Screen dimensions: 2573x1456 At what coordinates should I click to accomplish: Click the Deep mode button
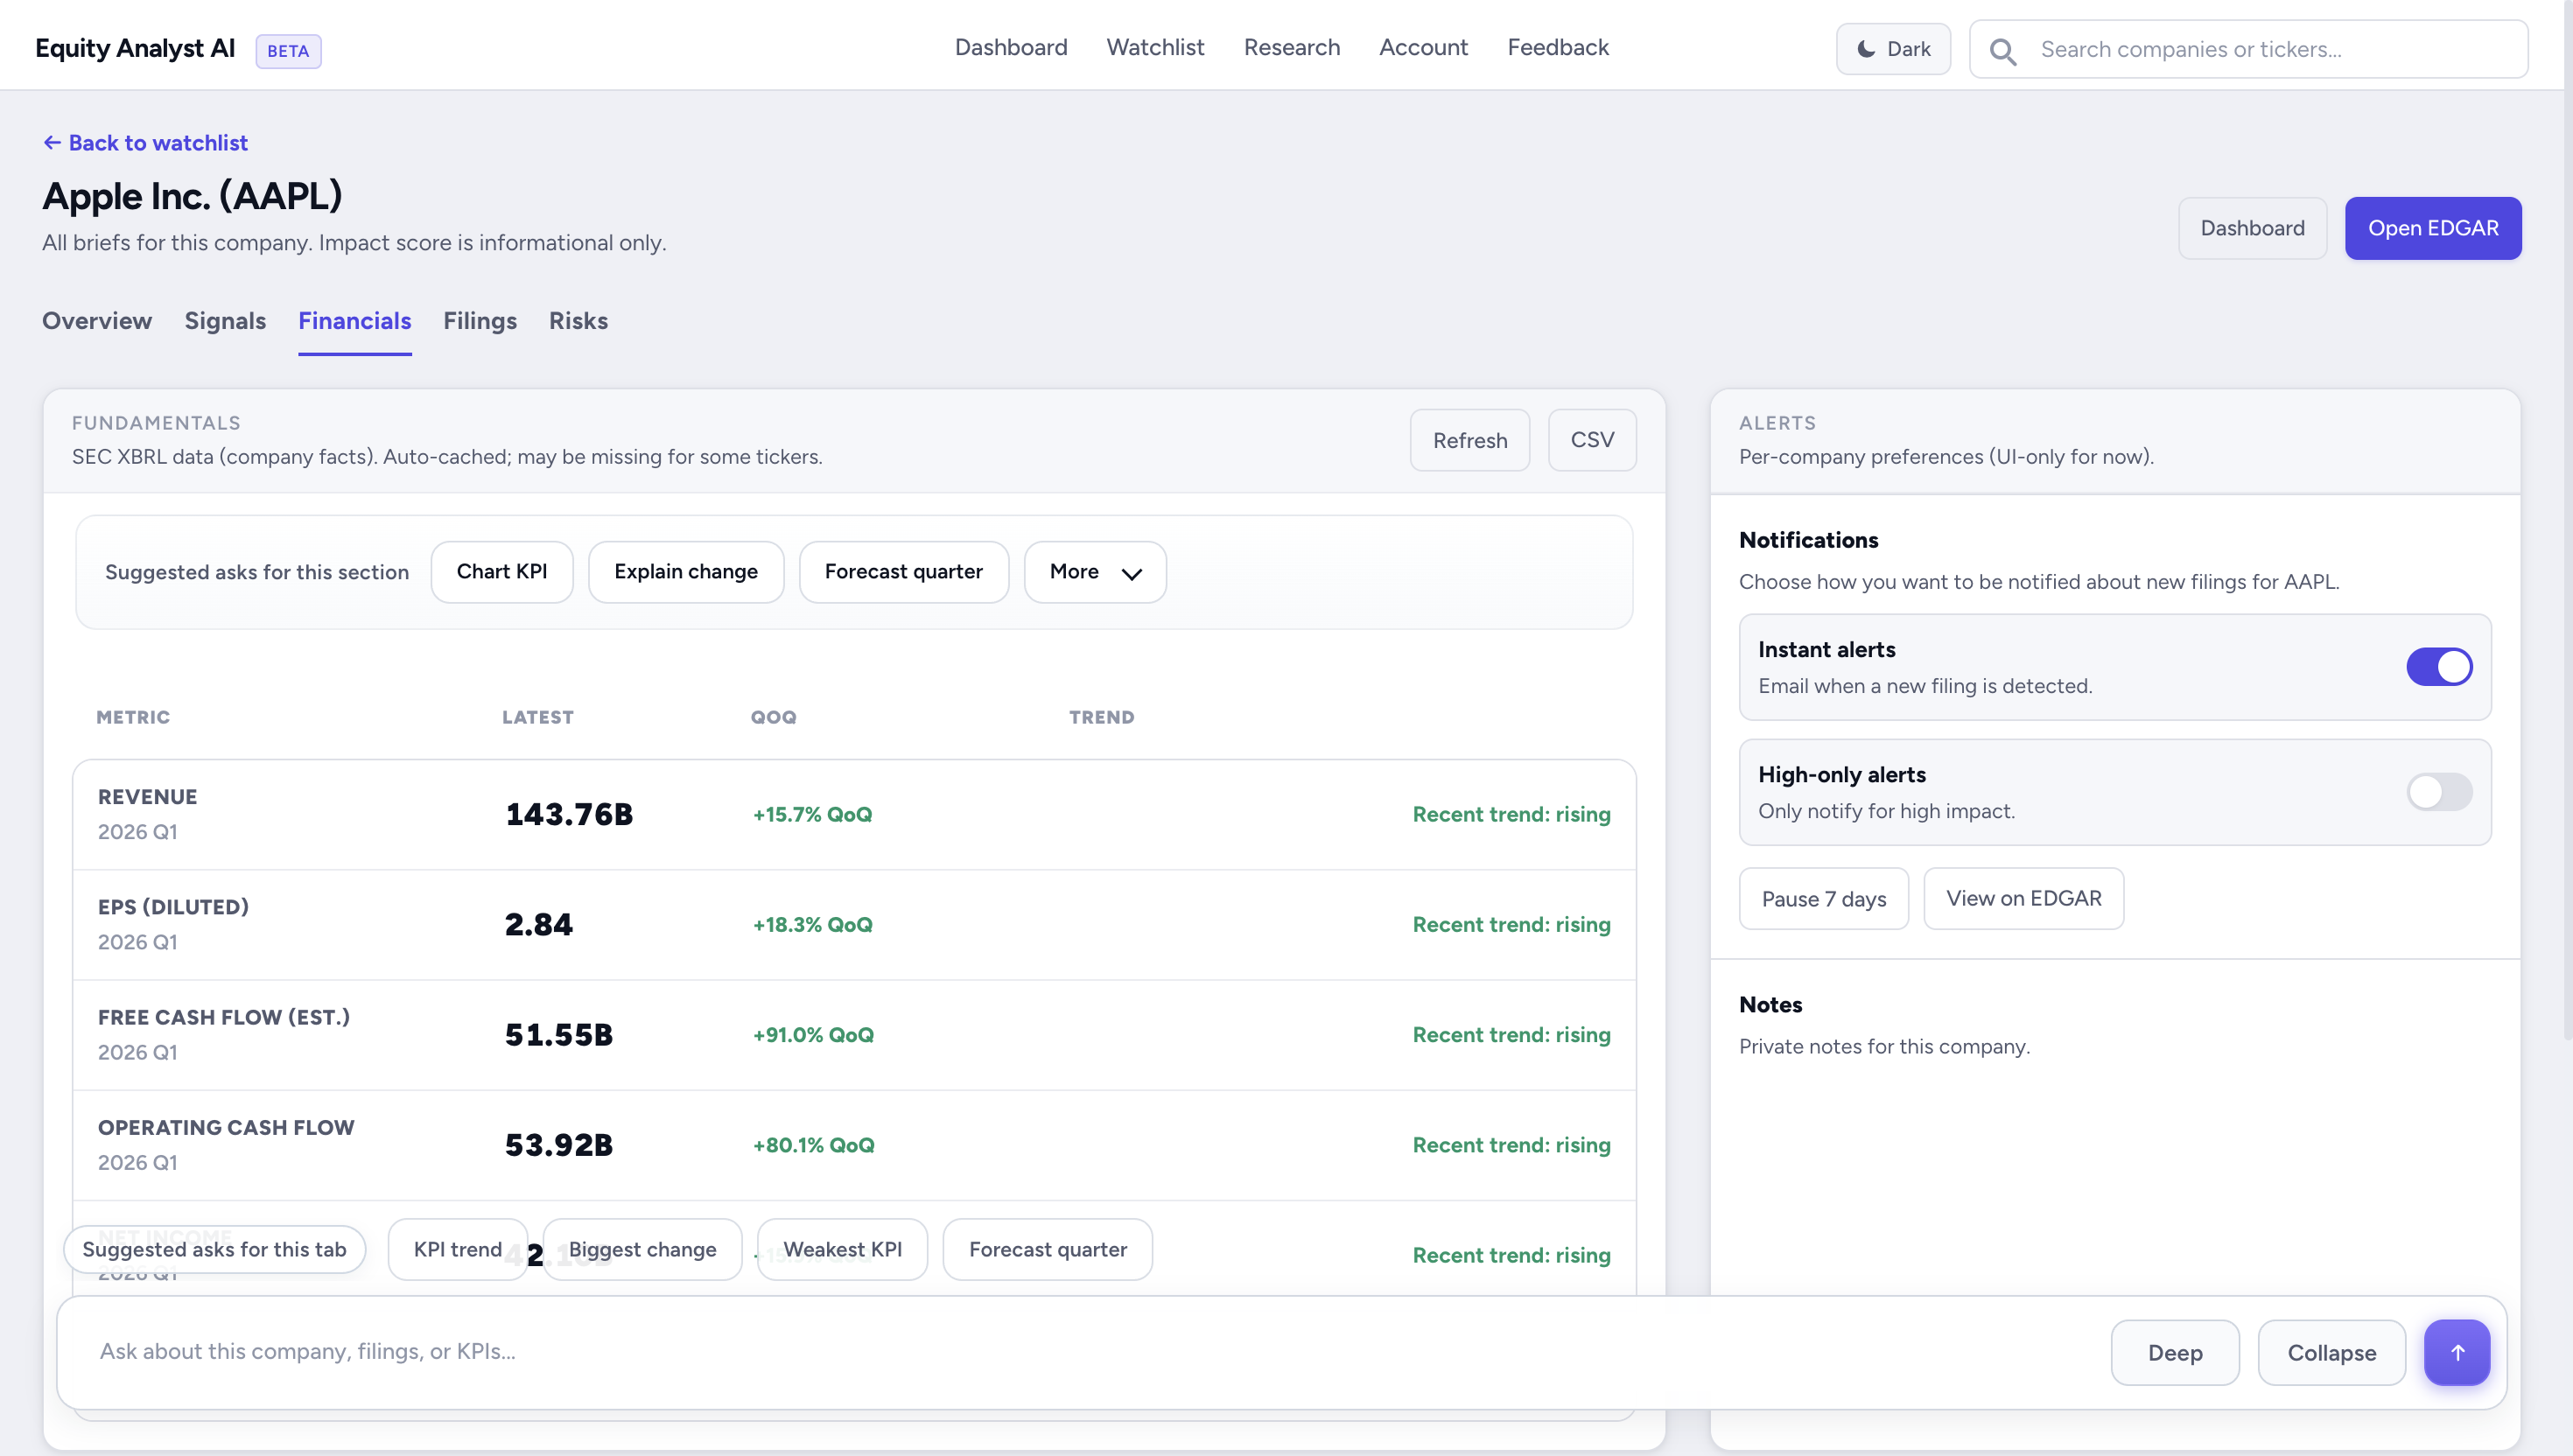(2174, 1352)
